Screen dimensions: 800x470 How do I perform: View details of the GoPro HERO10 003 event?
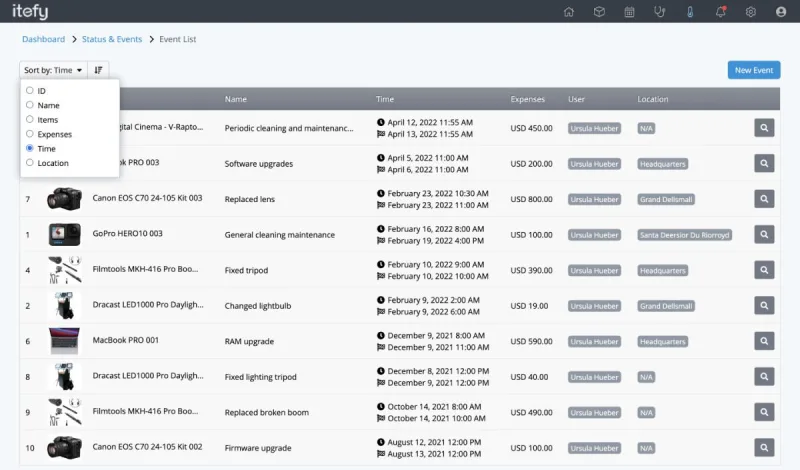point(764,235)
